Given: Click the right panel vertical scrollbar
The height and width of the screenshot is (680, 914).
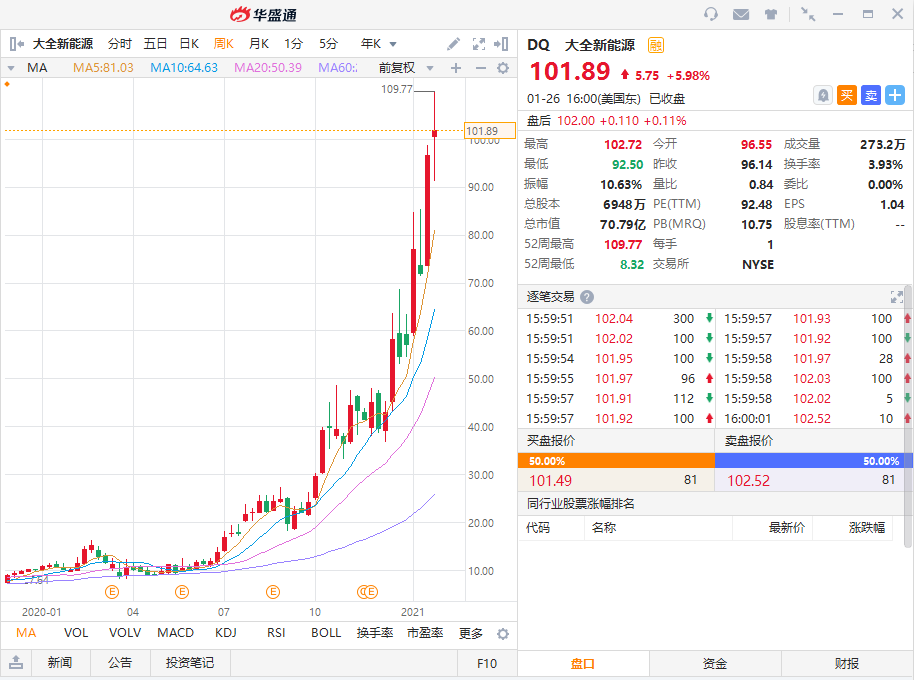Looking at the screenshot, I should tap(908, 417).
